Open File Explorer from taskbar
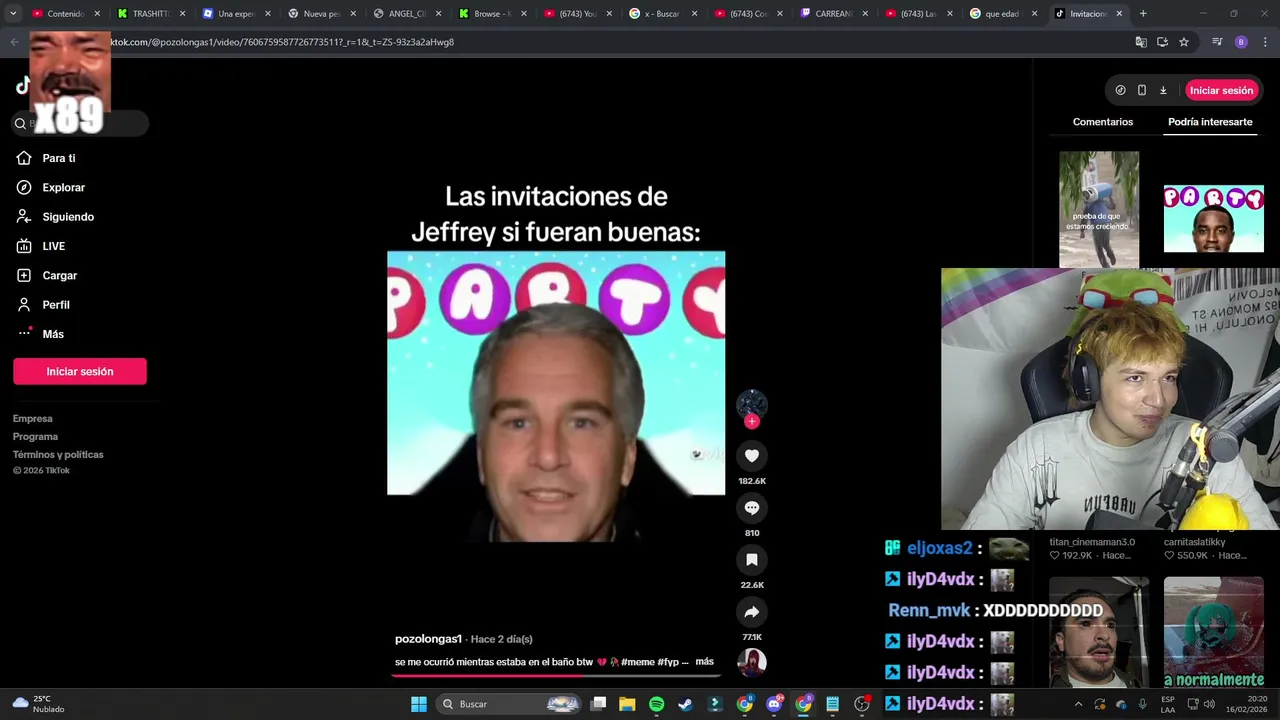 pyautogui.click(x=627, y=704)
